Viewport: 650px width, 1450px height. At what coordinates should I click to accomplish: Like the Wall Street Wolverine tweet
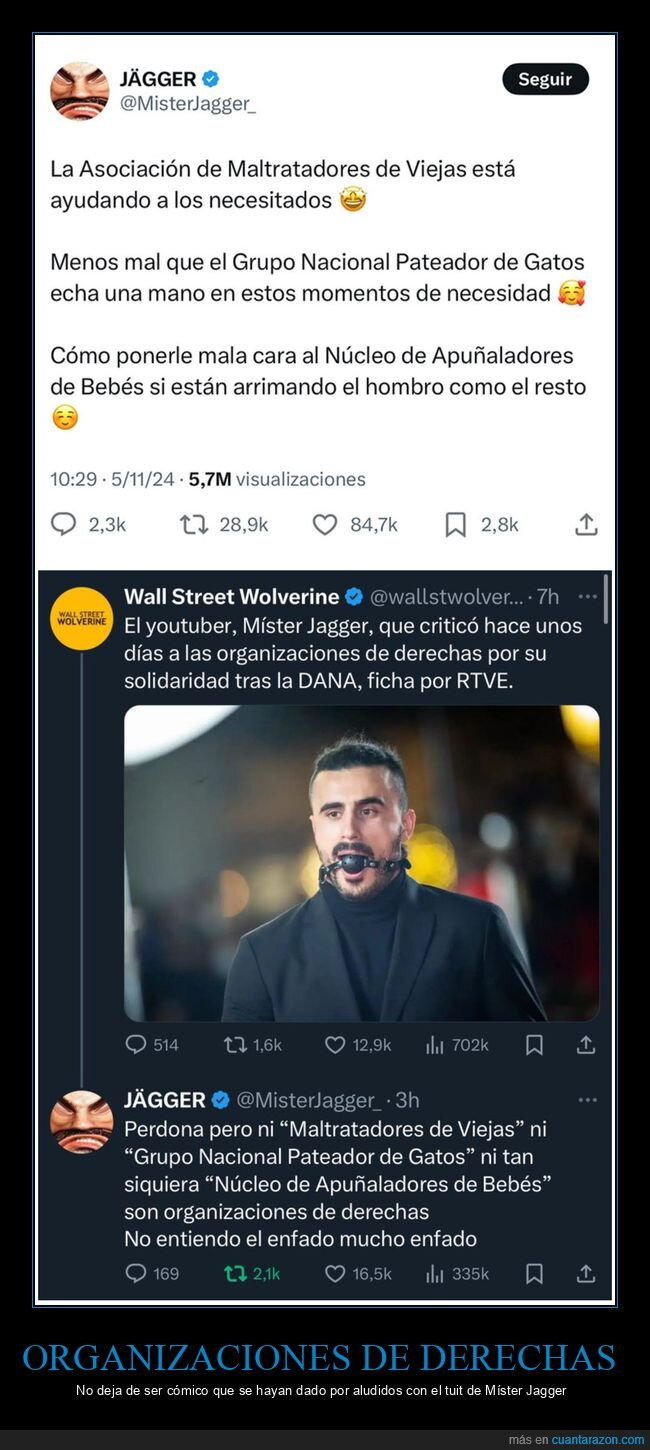(x=336, y=1045)
